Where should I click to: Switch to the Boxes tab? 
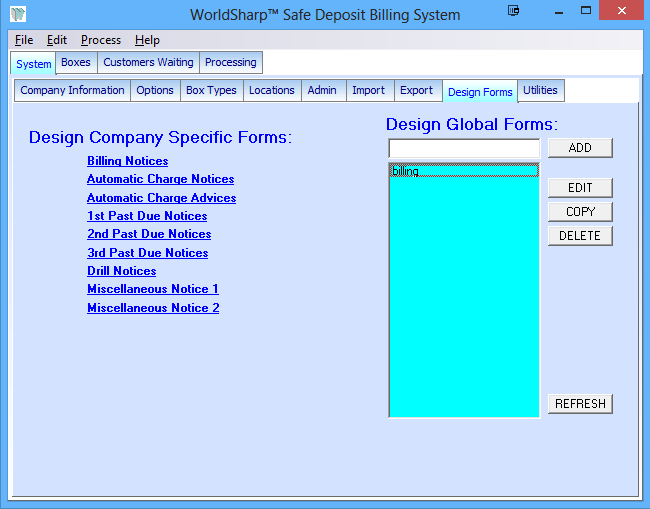tap(76, 62)
